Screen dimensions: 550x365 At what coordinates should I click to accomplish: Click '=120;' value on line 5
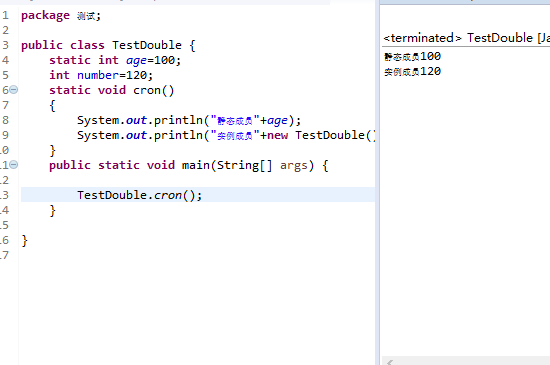(x=136, y=75)
